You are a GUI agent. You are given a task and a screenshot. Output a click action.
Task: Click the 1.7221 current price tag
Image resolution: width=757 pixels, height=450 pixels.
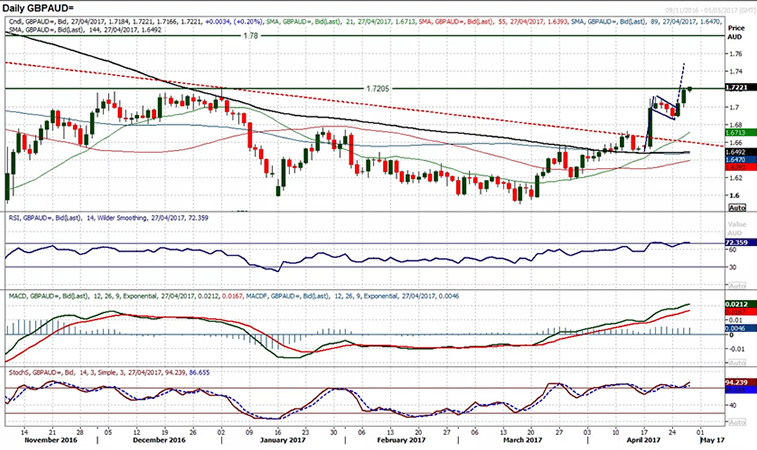(x=739, y=88)
